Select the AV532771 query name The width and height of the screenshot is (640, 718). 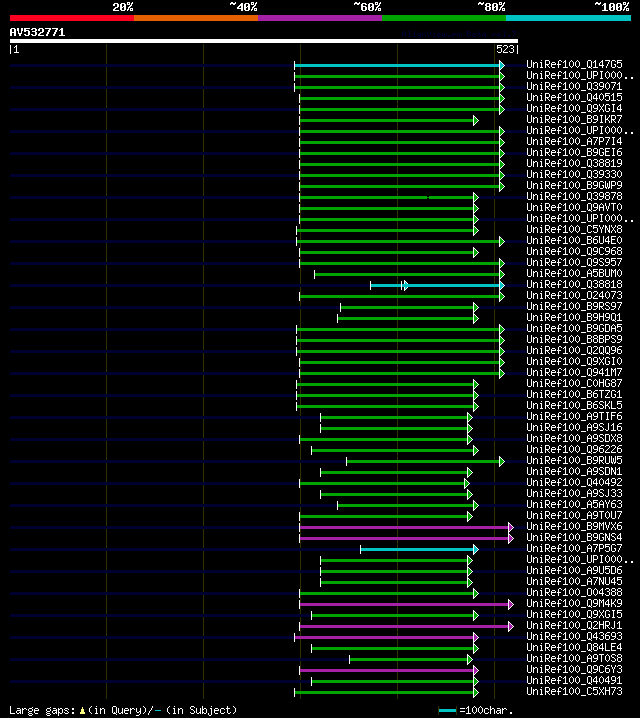coord(38,33)
